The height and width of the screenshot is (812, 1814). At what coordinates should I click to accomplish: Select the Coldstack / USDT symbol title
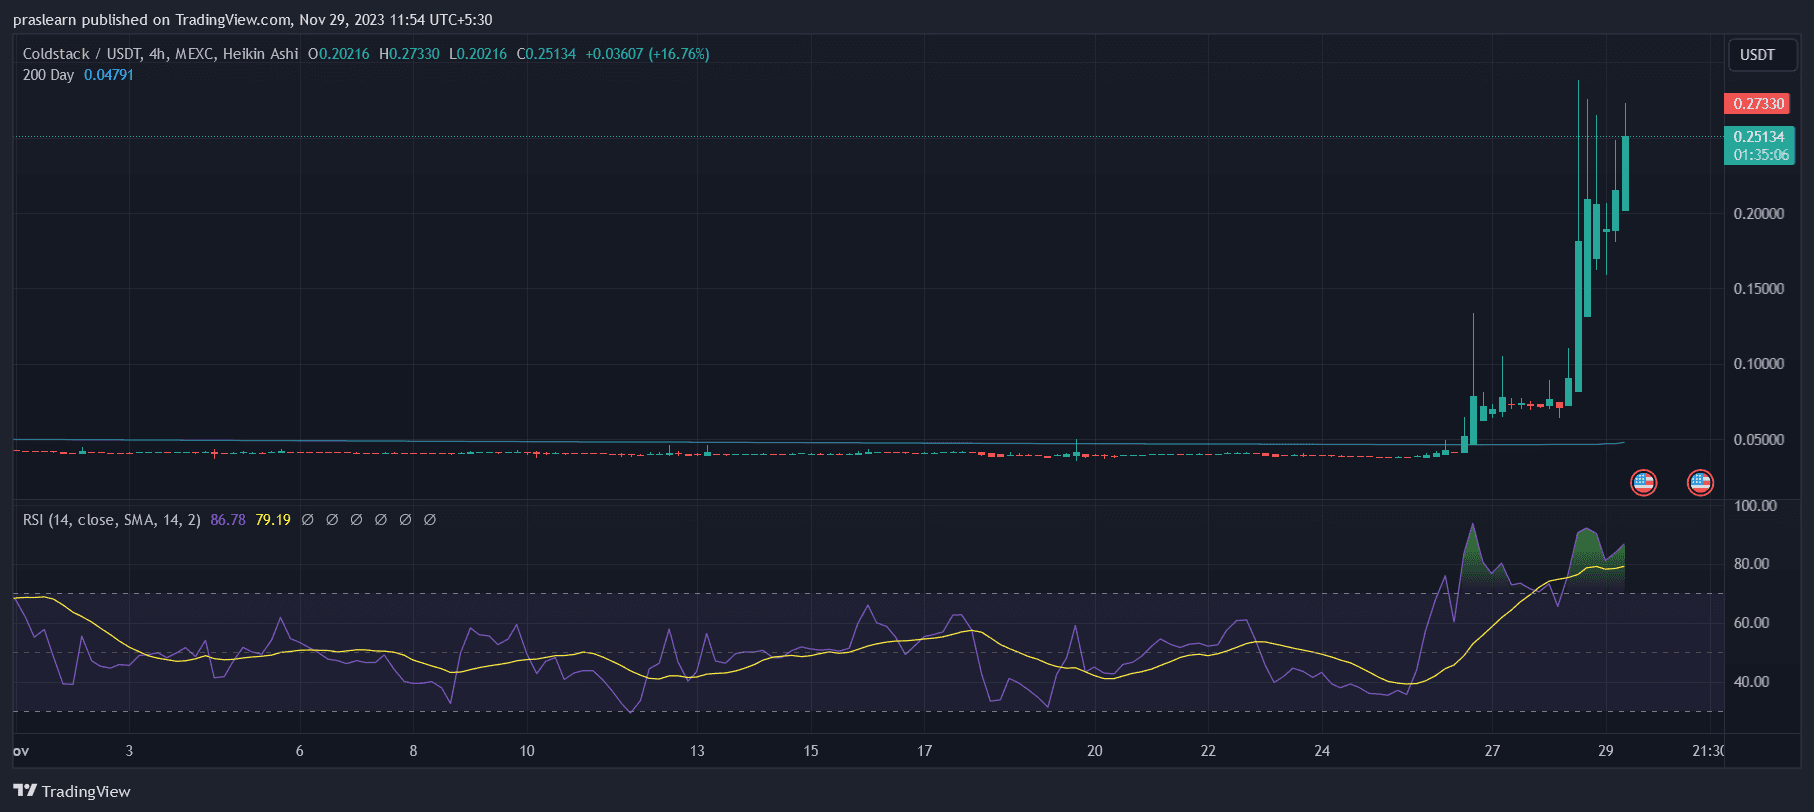(x=81, y=54)
